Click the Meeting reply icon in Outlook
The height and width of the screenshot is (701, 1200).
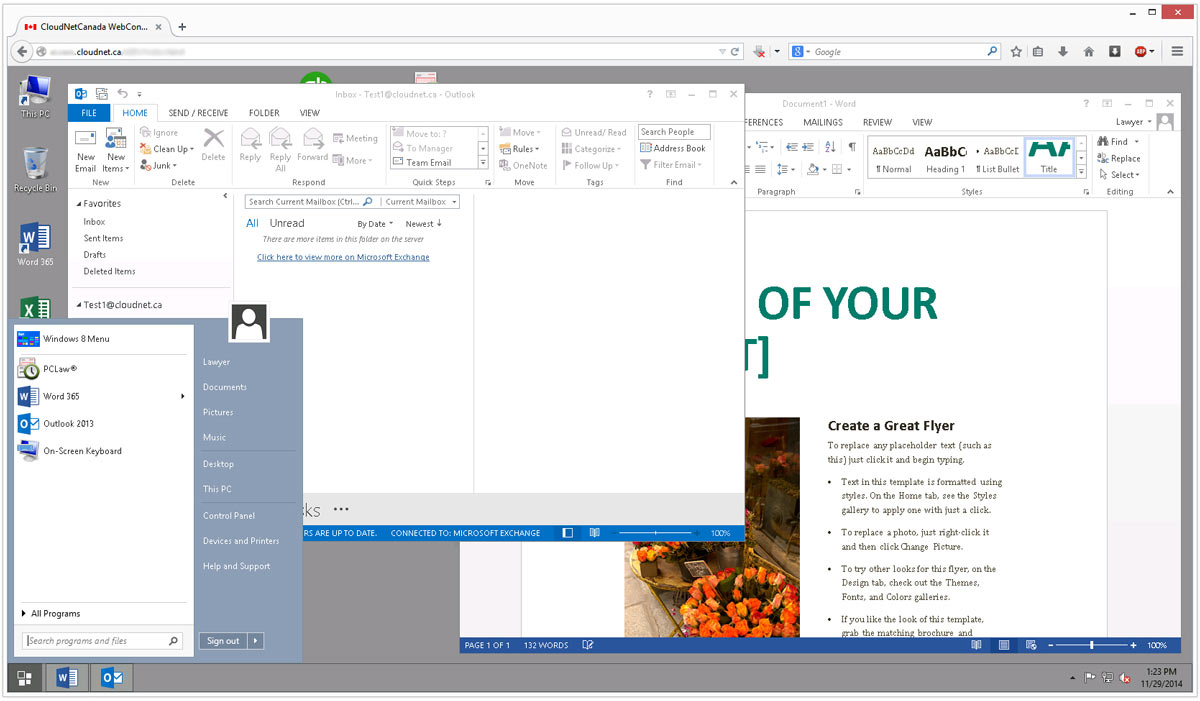[x=355, y=138]
